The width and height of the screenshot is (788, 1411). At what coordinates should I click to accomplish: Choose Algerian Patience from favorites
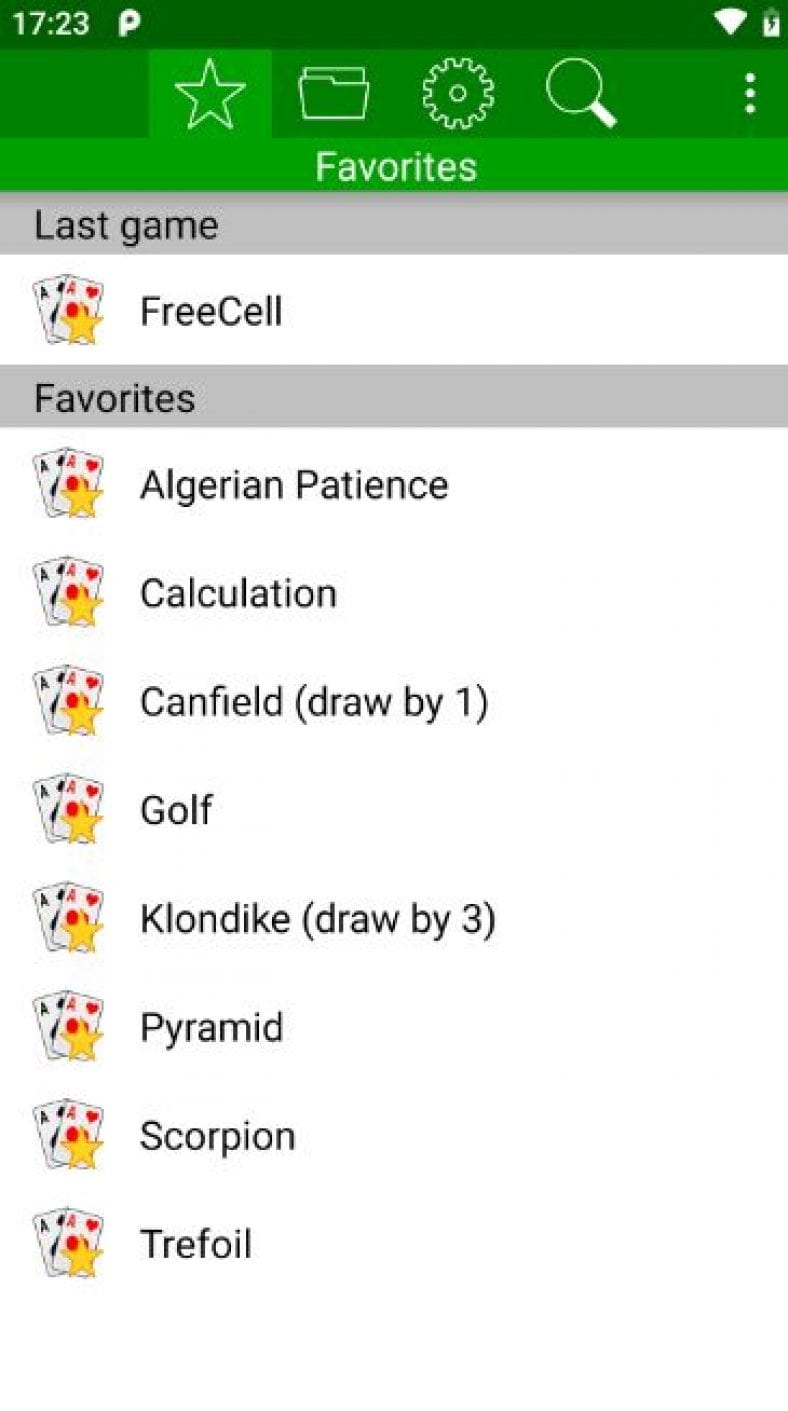(x=294, y=485)
